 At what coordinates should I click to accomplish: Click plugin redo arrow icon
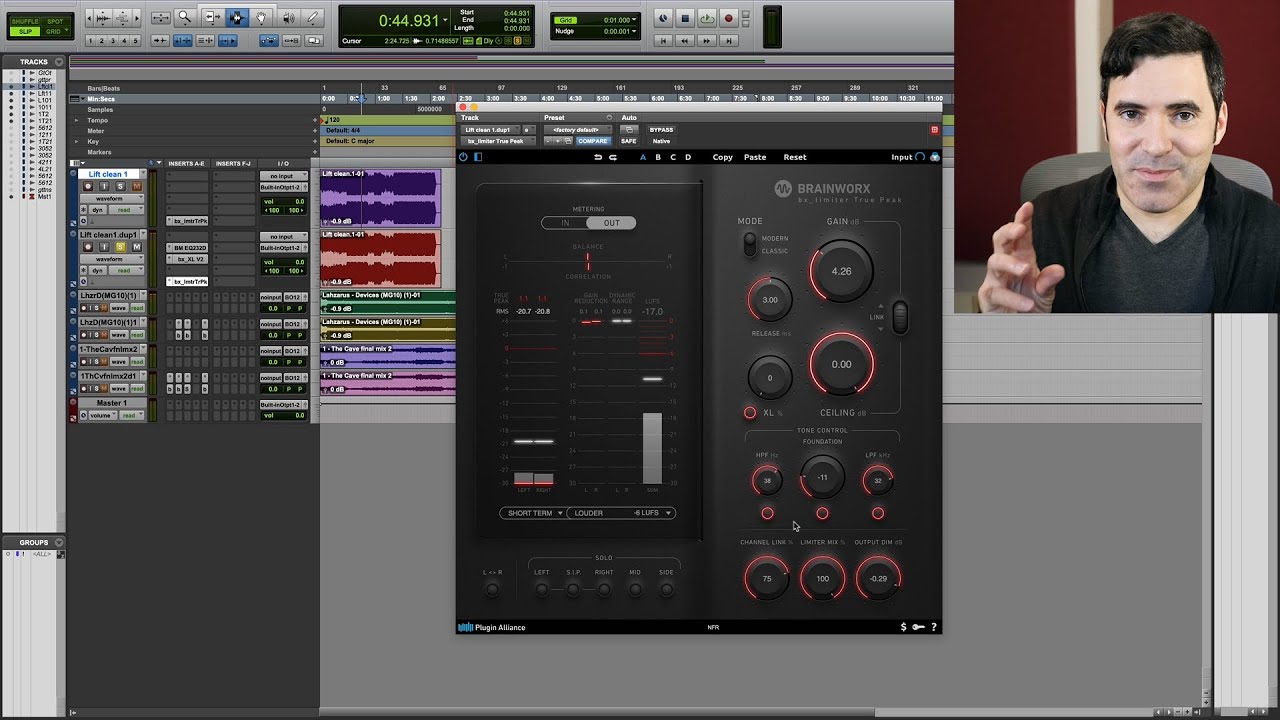pos(613,157)
